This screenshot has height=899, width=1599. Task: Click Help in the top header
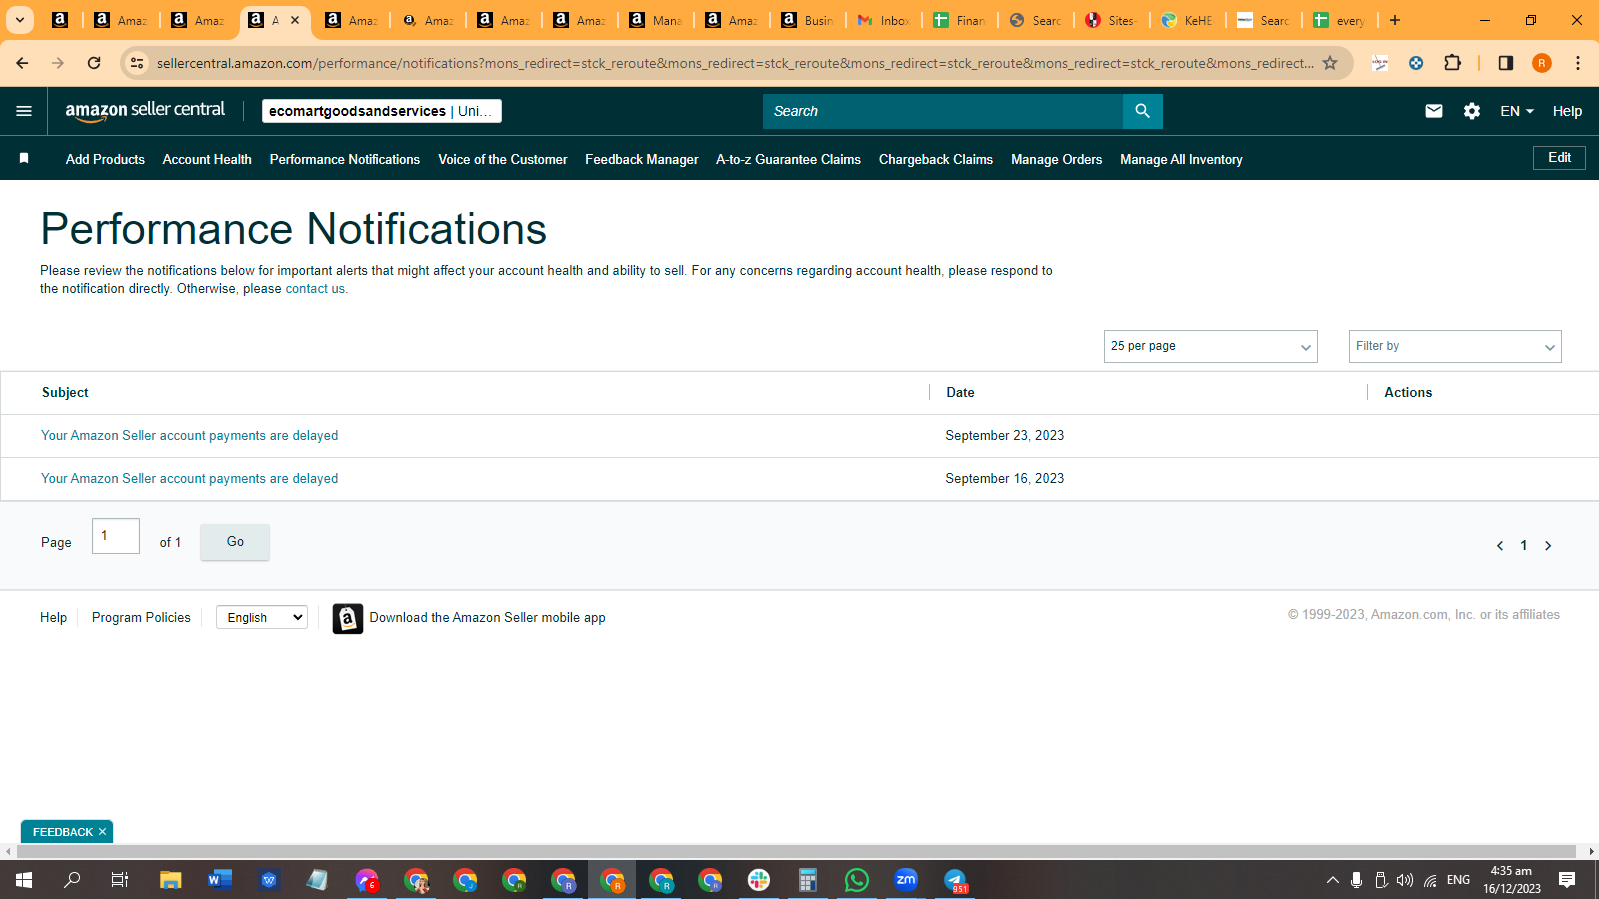point(1567,111)
